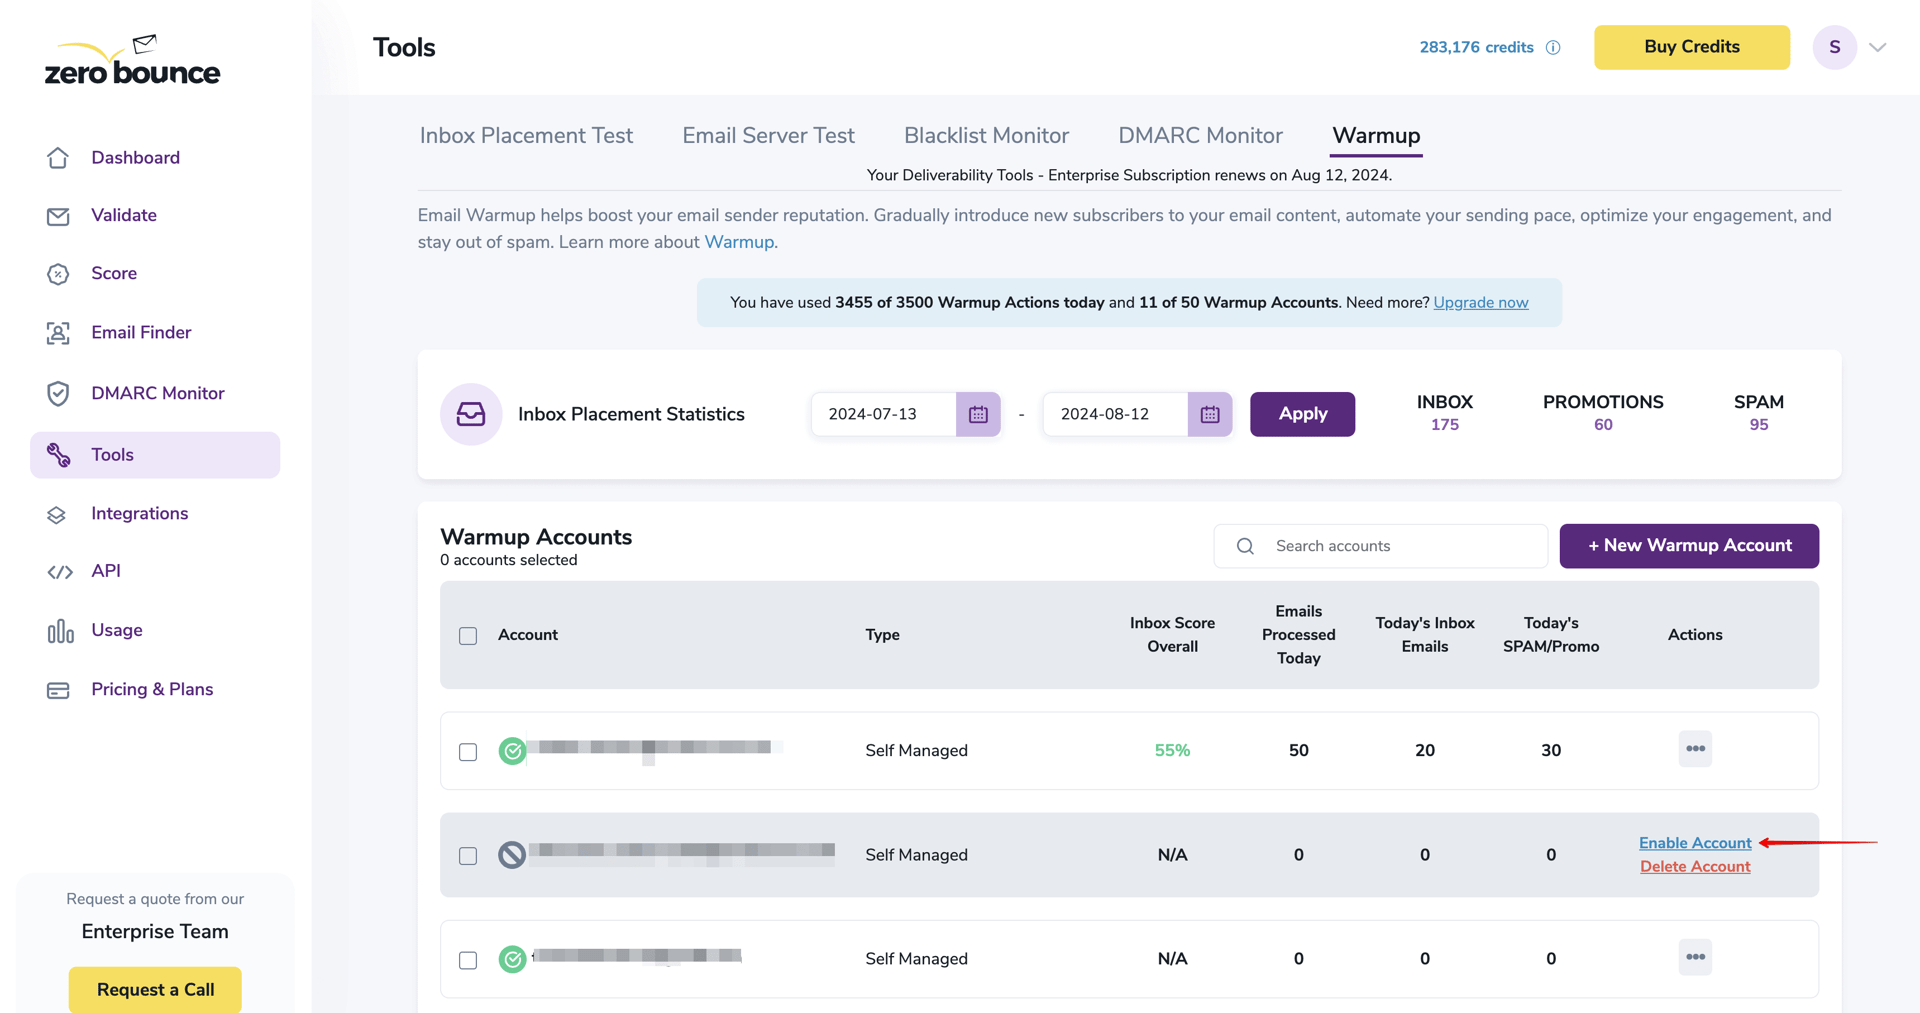Viewport: 1920px width, 1013px height.
Task: Open the DMARC Monitor tab
Action: (x=1199, y=135)
